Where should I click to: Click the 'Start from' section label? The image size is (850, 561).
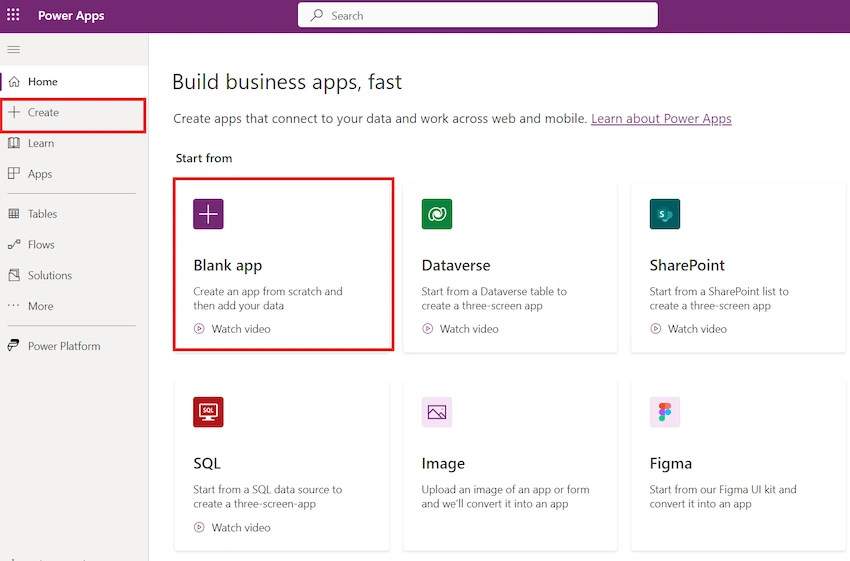point(204,158)
